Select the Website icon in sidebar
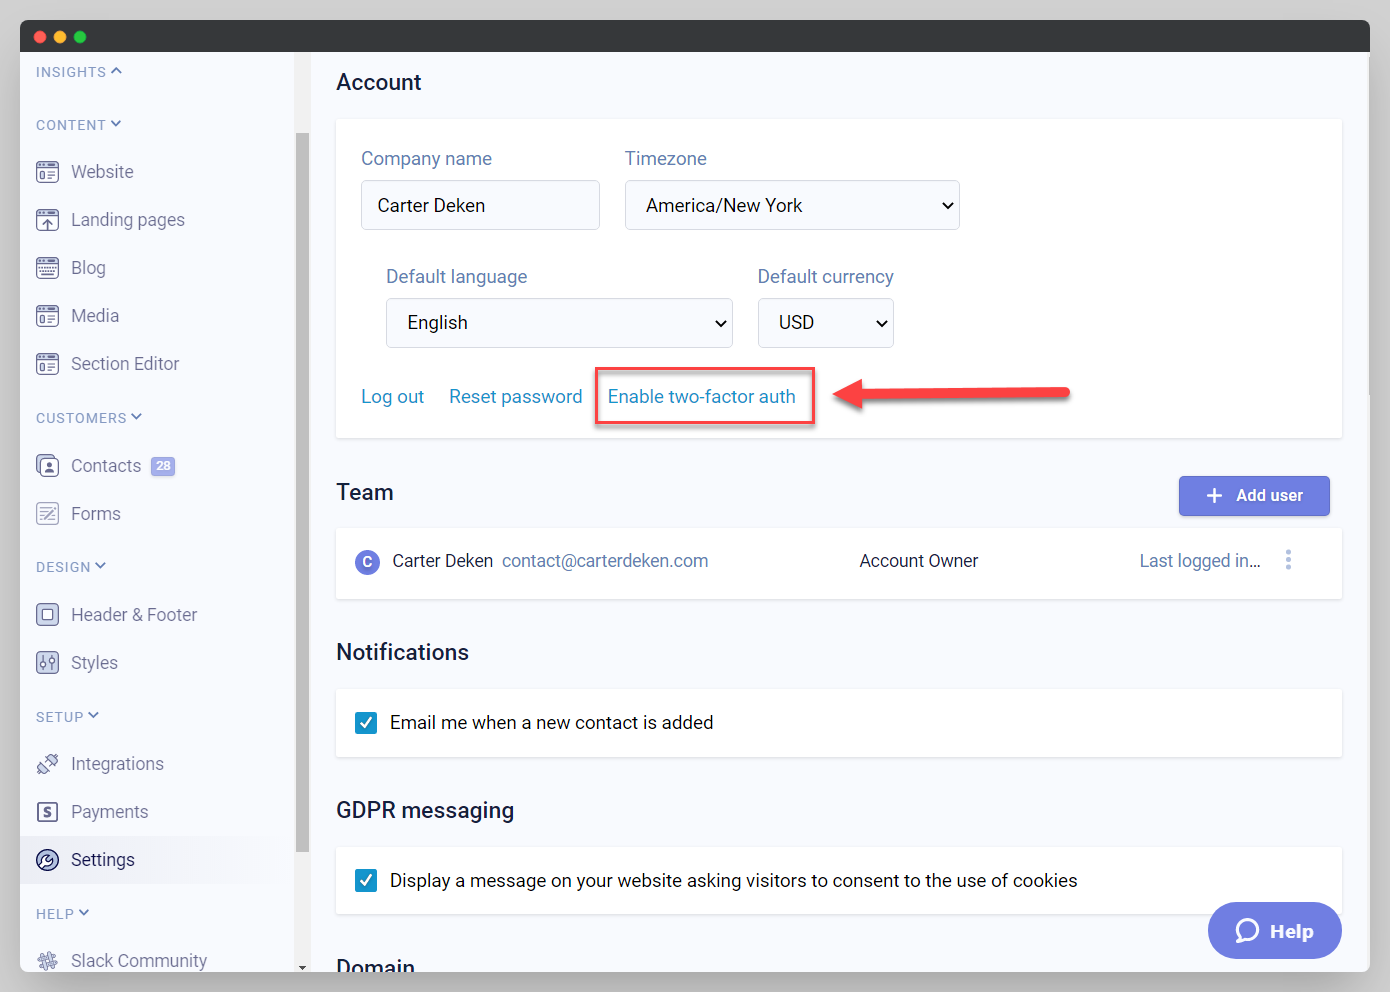The height and width of the screenshot is (992, 1390). tap(47, 171)
